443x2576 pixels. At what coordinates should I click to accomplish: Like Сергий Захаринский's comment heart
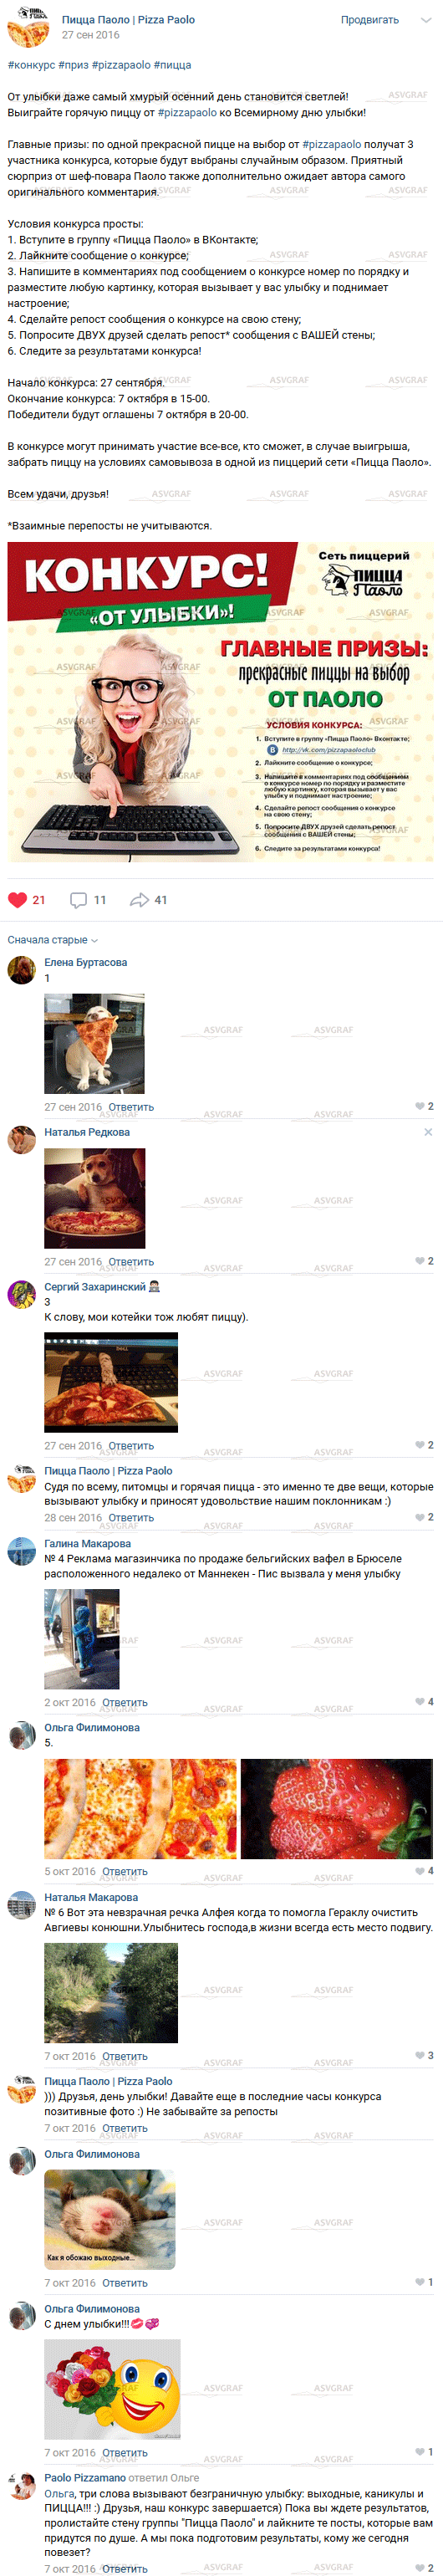pos(420,1445)
